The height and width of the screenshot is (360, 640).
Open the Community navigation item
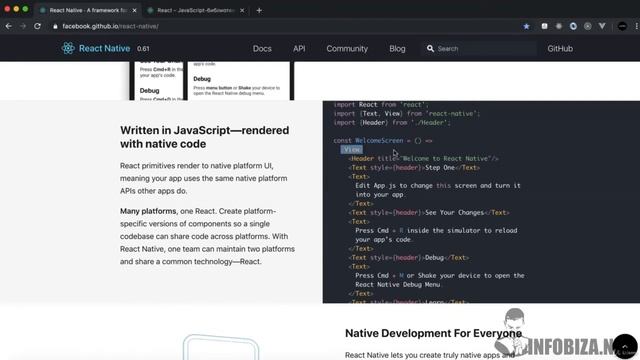347,49
